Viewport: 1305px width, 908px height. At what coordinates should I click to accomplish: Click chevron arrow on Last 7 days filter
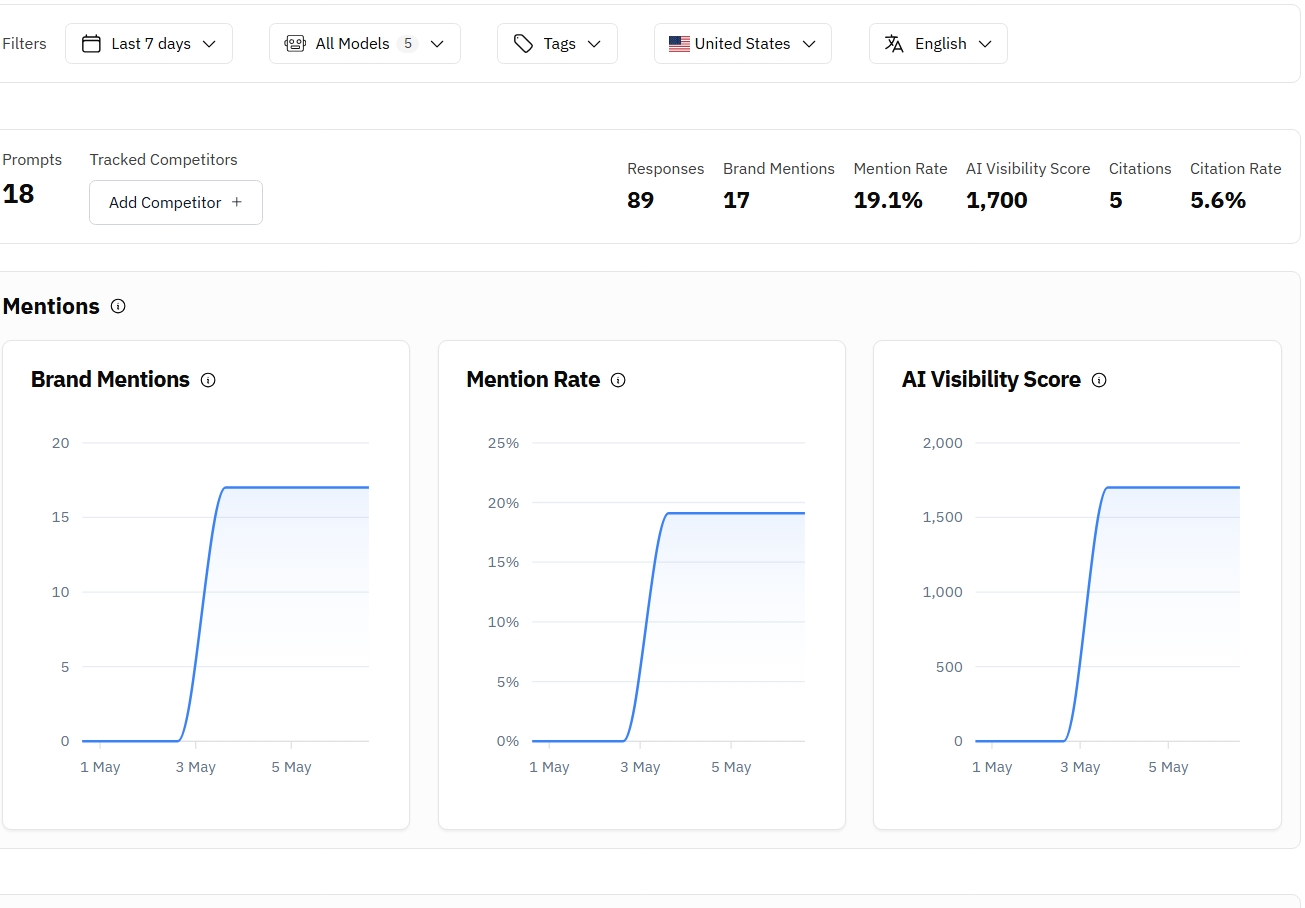click(209, 44)
